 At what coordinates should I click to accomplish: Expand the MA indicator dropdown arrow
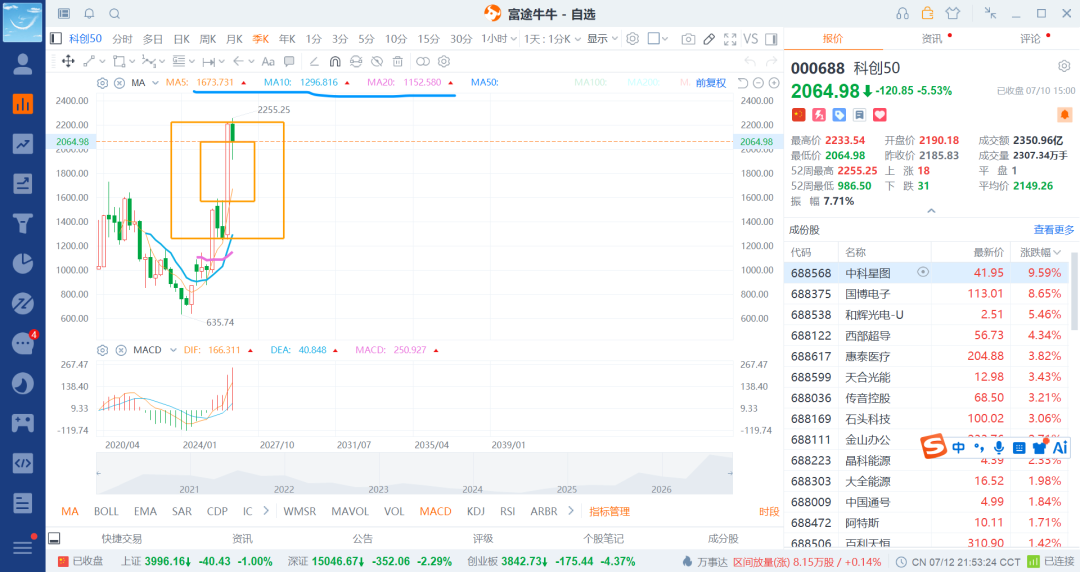pos(156,83)
